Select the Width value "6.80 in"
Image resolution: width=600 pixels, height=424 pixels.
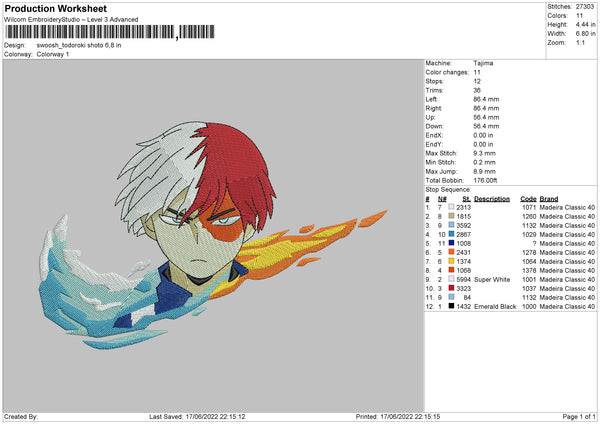point(585,34)
